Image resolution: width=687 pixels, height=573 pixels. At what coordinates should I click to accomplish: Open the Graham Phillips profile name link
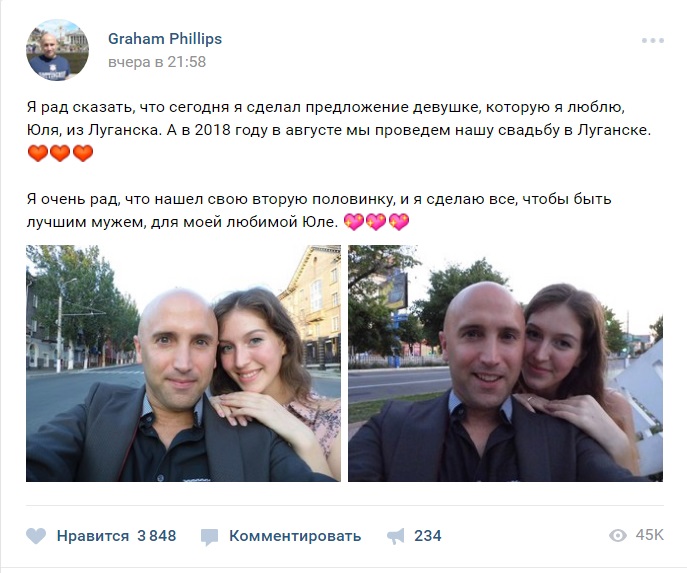coord(165,39)
